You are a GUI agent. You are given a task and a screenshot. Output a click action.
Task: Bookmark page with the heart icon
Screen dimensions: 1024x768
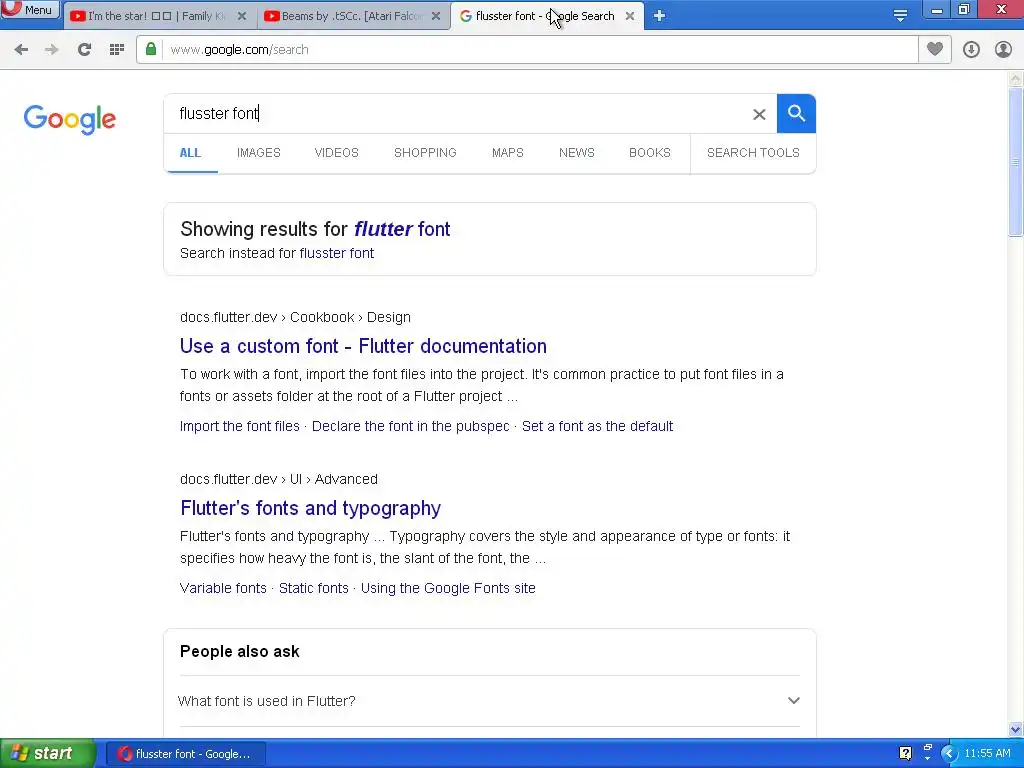pyautogui.click(x=935, y=49)
